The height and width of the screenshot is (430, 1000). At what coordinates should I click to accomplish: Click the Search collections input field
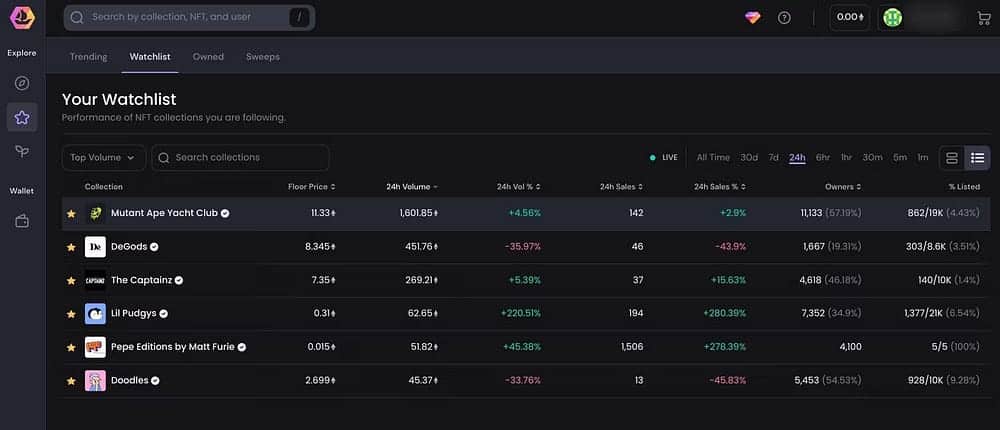(245, 157)
